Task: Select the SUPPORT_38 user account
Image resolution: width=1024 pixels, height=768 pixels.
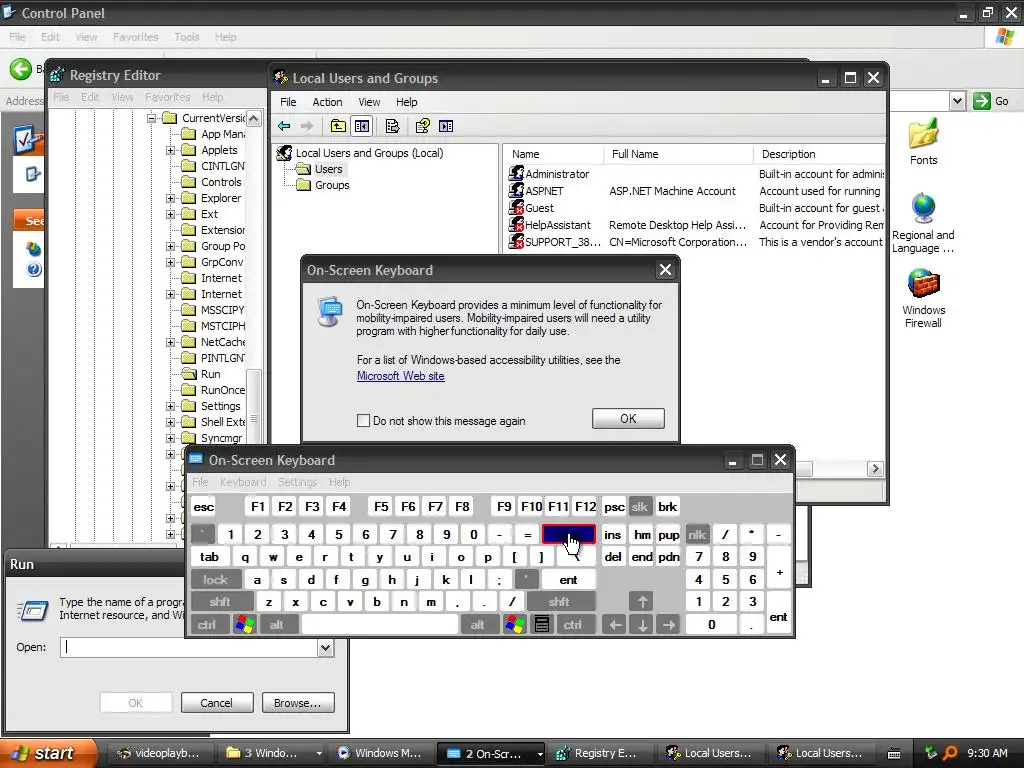Action: [x=562, y=242]
